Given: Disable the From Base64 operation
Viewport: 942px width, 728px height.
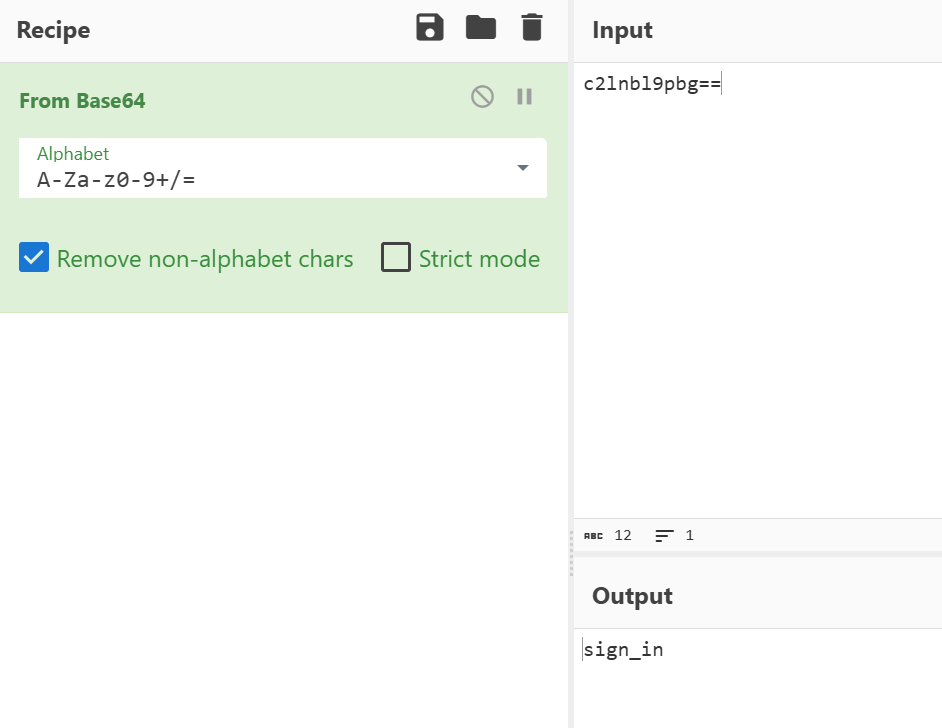Looking at the screenshot, I should click(x=482, y=97).
